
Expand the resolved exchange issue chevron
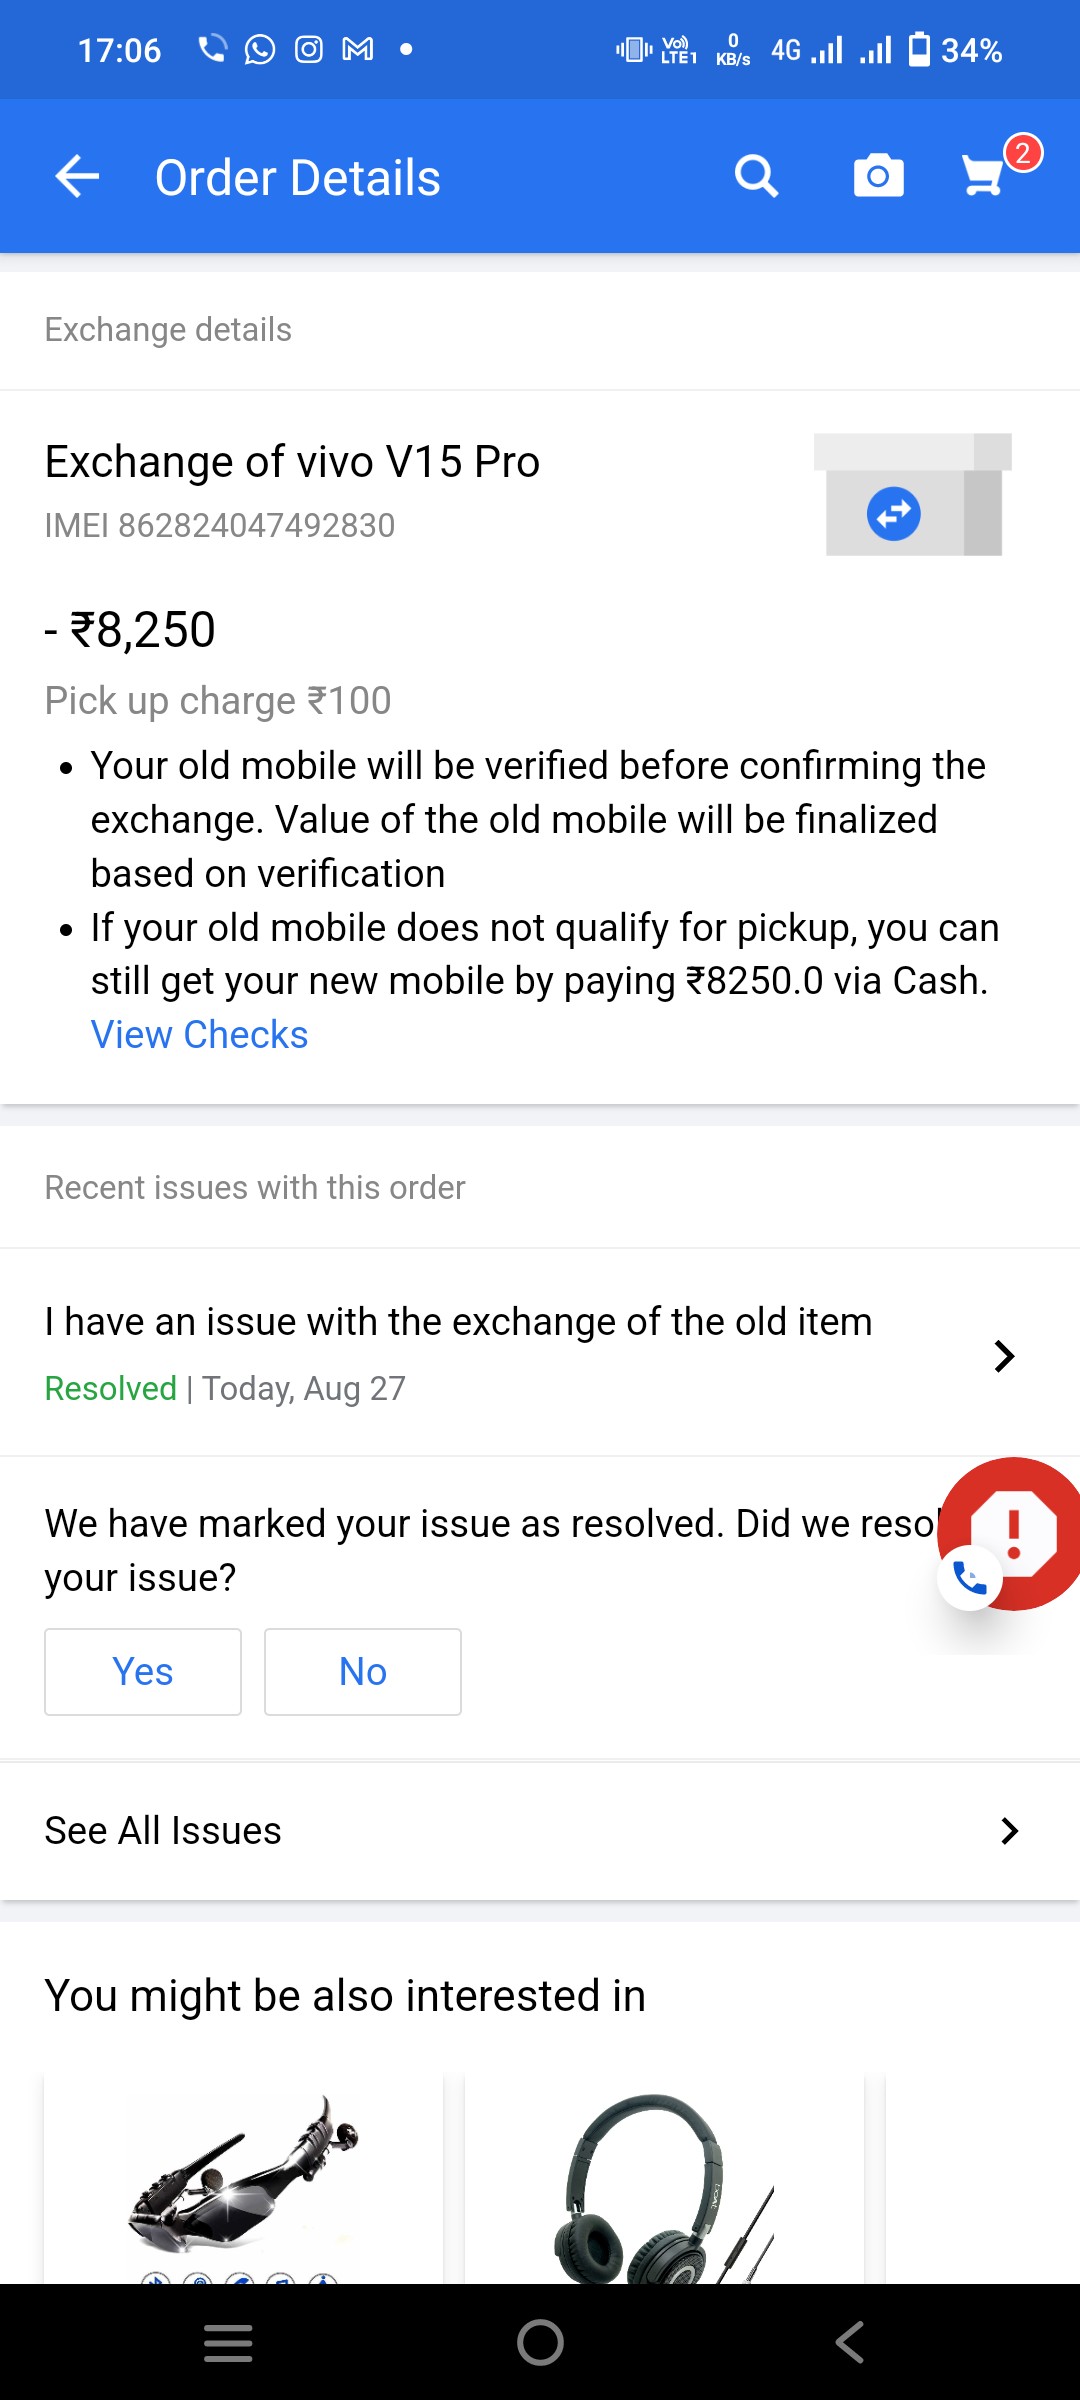coord(1004,1356)
